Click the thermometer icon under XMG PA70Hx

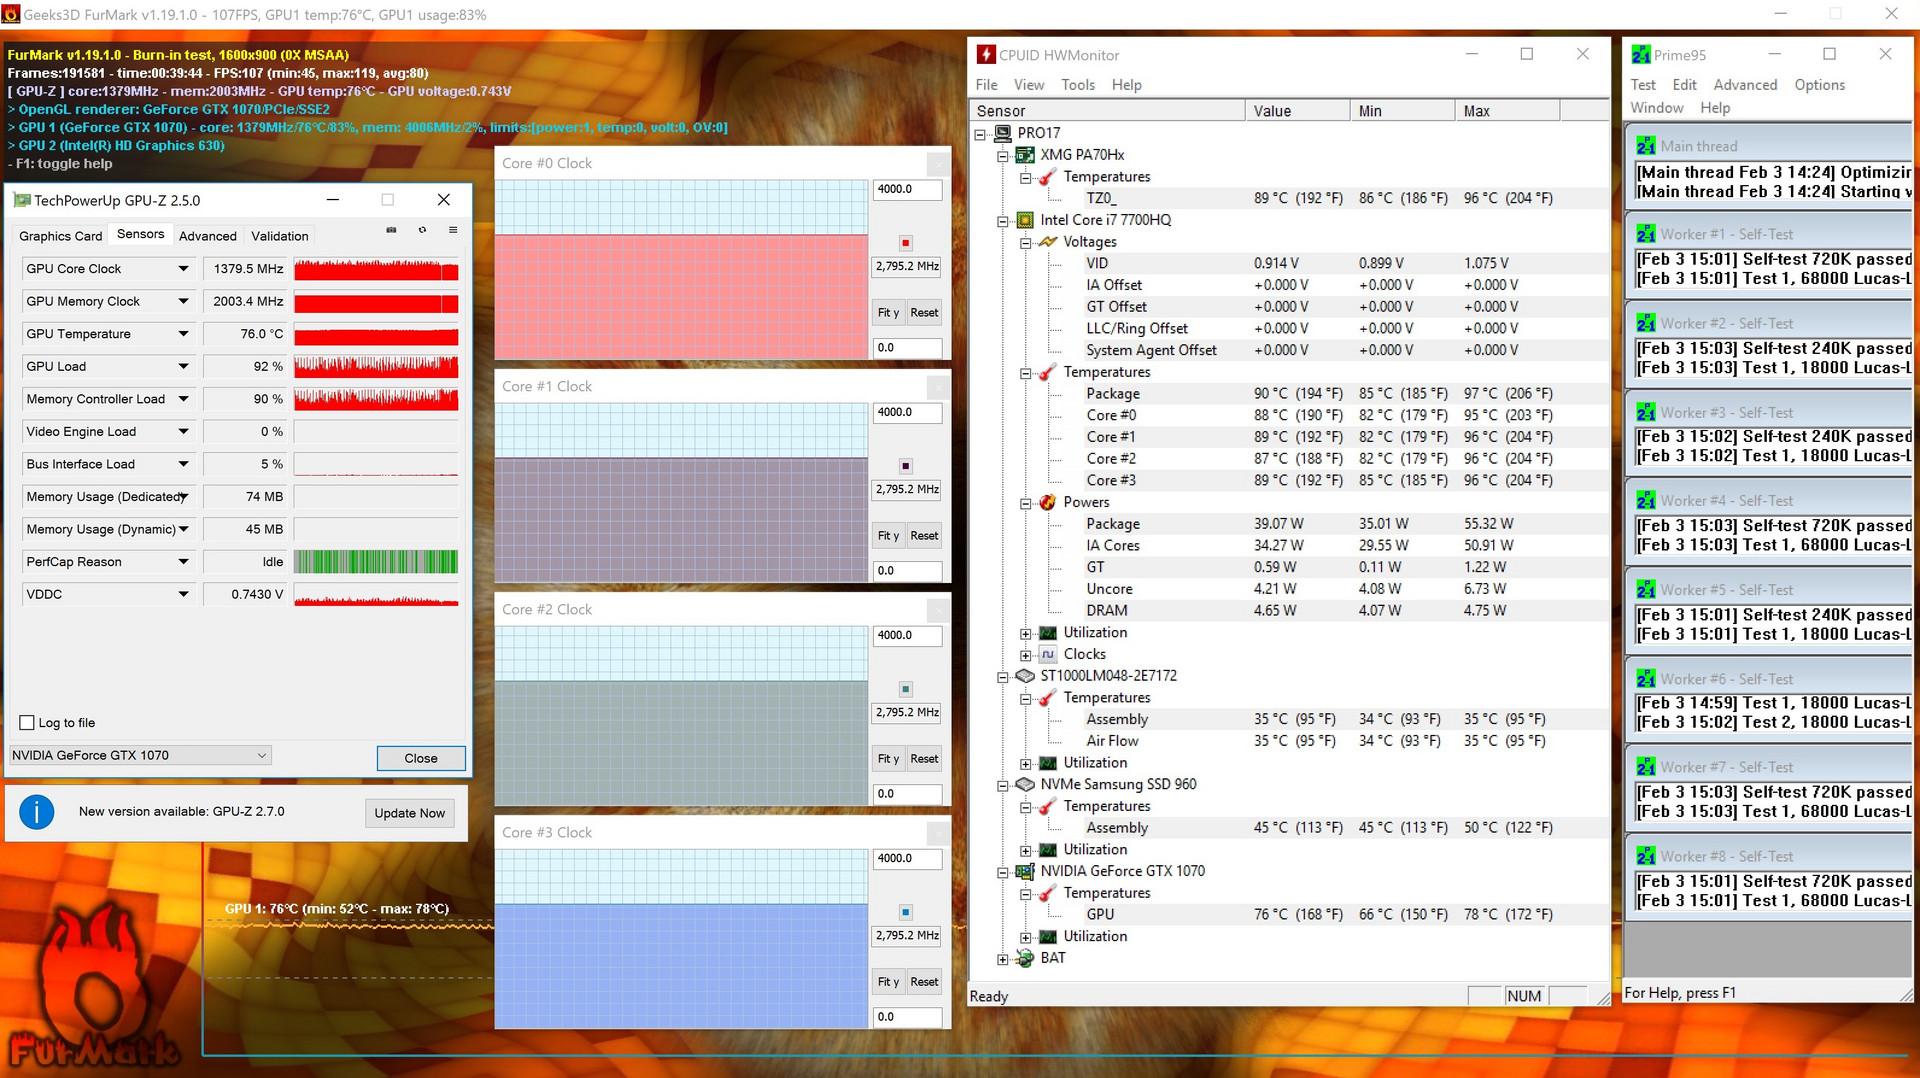point(1048,177)
